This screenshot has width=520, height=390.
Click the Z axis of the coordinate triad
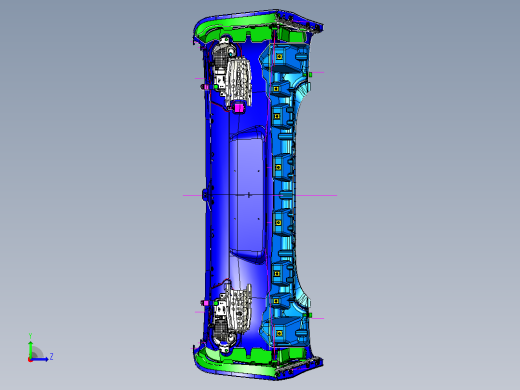[x=41, y=359]
